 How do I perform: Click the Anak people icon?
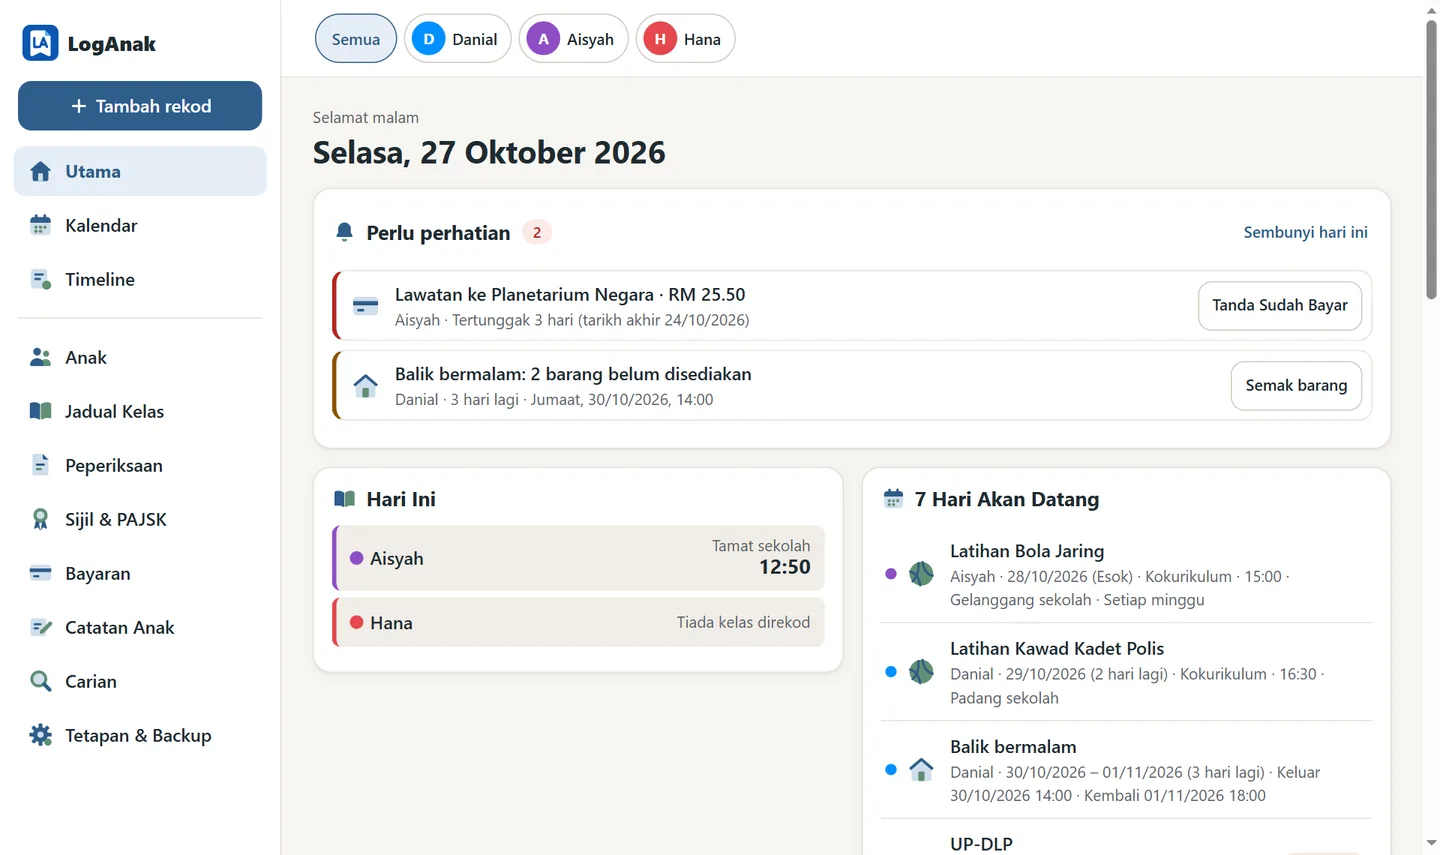tap(40, 357)
